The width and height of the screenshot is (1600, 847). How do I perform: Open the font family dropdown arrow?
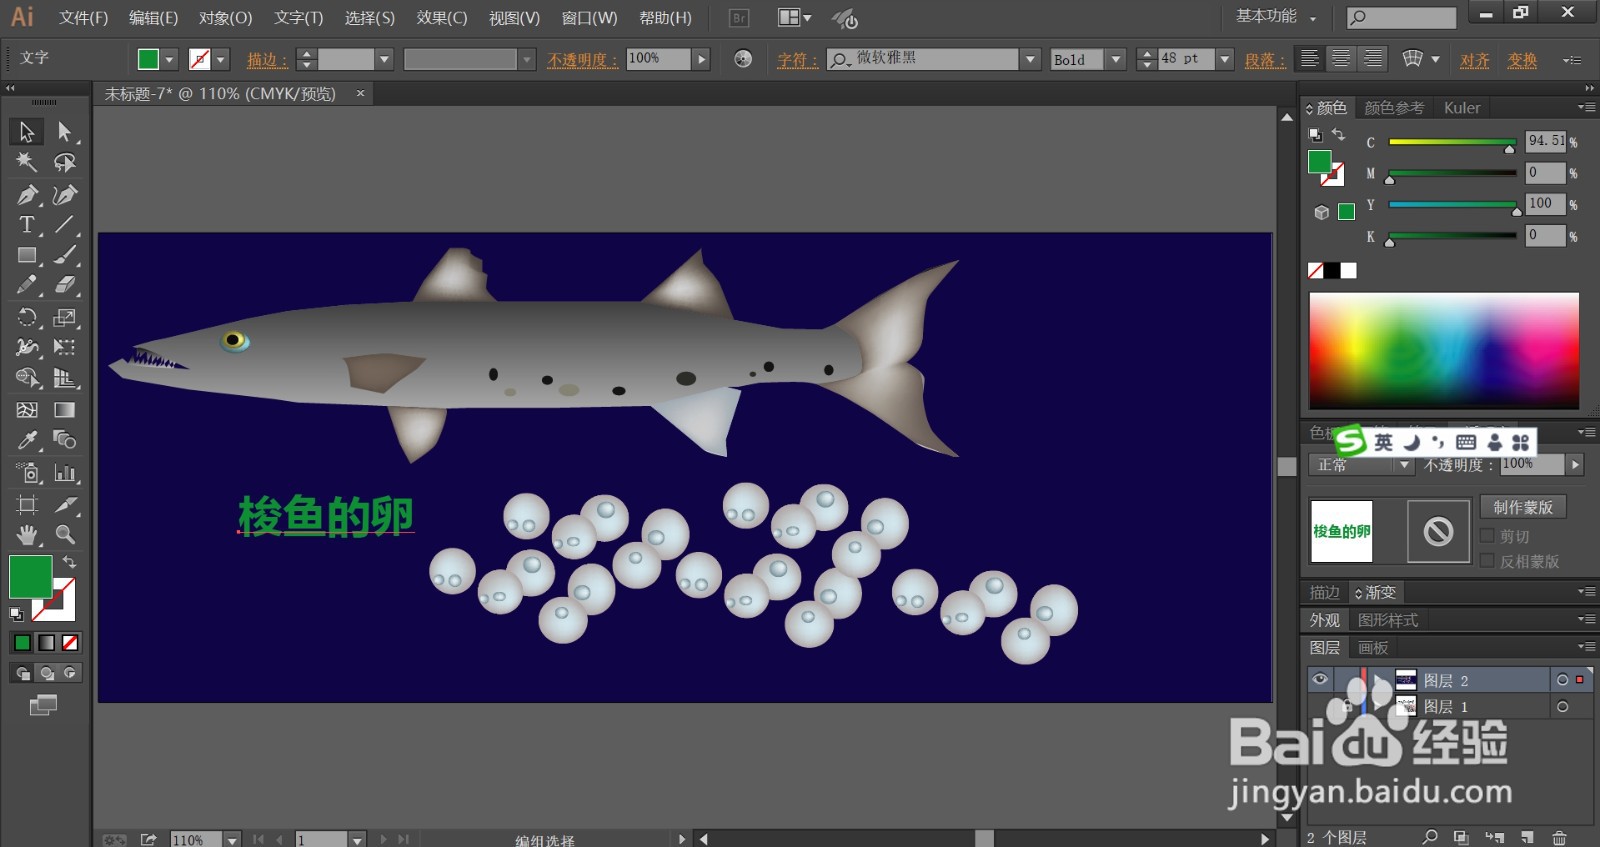1030,60
